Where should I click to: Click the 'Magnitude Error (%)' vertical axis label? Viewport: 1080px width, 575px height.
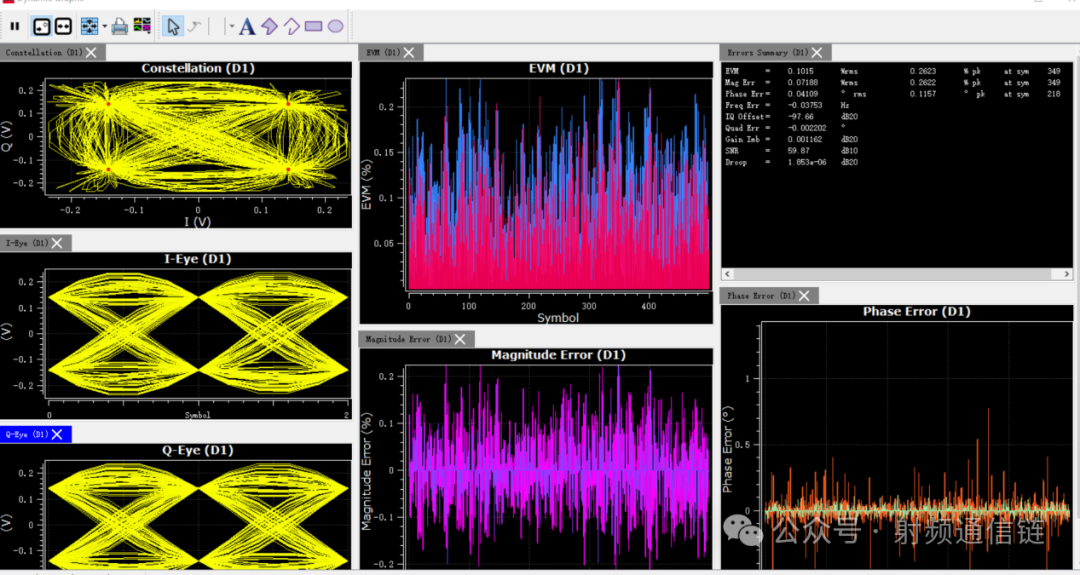pyautogui.click(x=366, y=472)
